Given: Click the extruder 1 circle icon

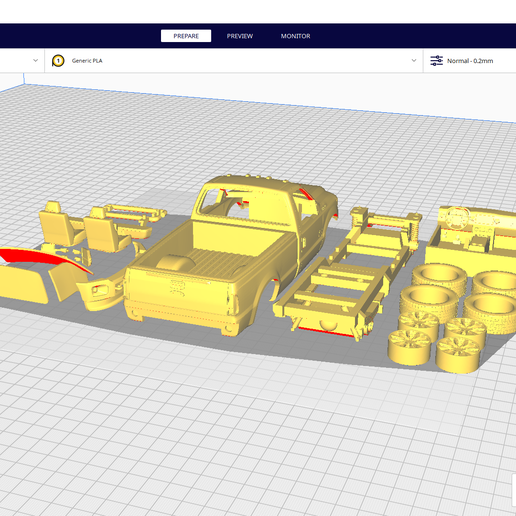Looking at the screenshot, I should (58, 61).
